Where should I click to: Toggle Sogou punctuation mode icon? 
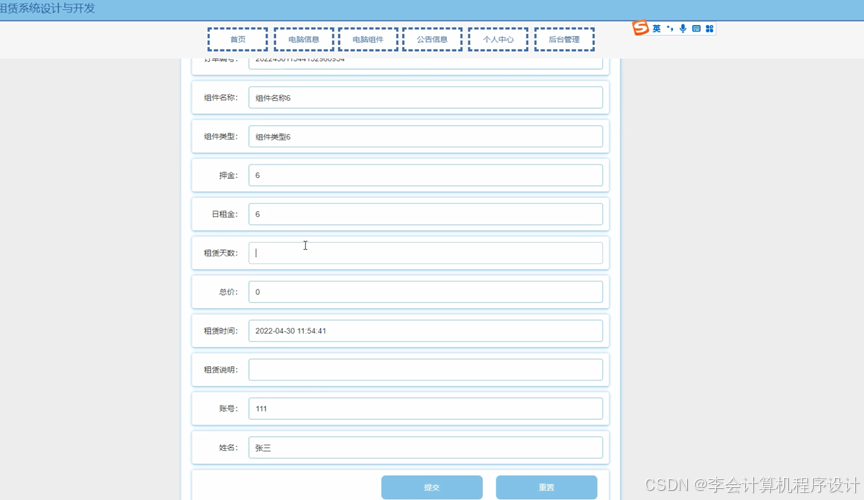click(669, 29)
